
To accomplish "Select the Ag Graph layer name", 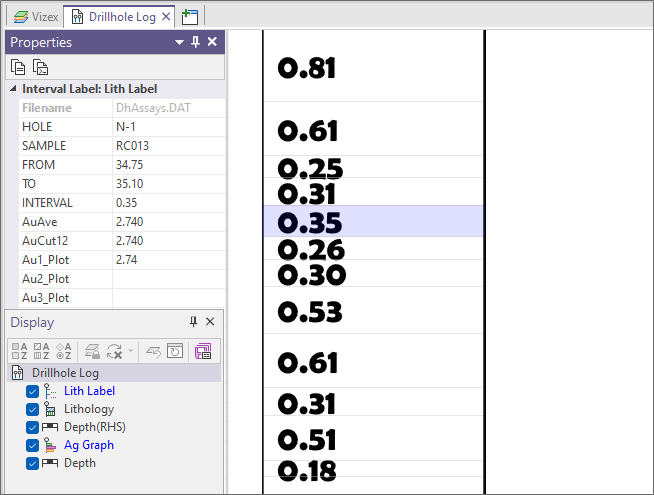I will (x=89, y=445).
